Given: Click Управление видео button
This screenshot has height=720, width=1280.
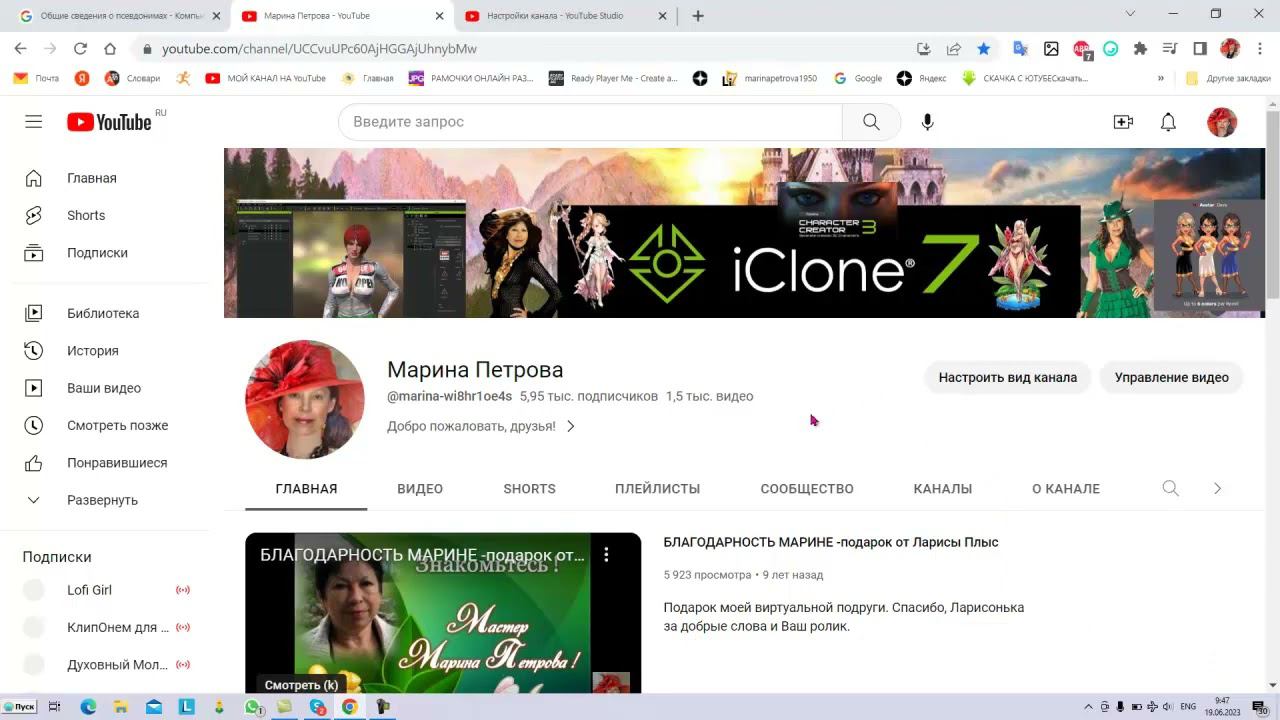Looking at the screenshot, I should (x=1171, y=378).
